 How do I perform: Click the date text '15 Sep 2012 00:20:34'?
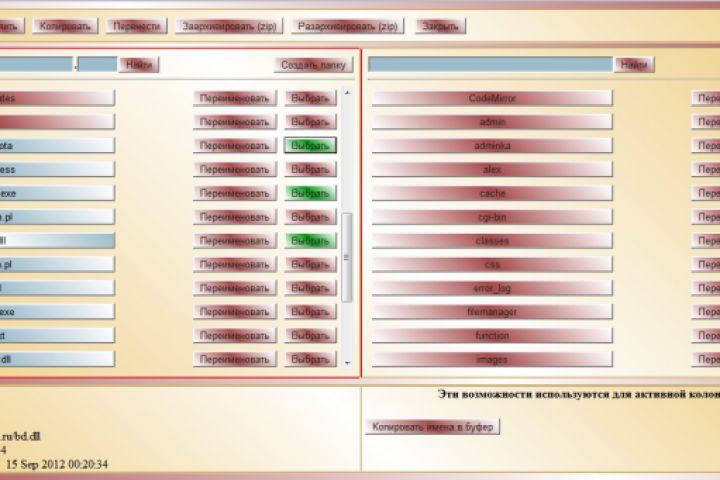coord(57,464)
